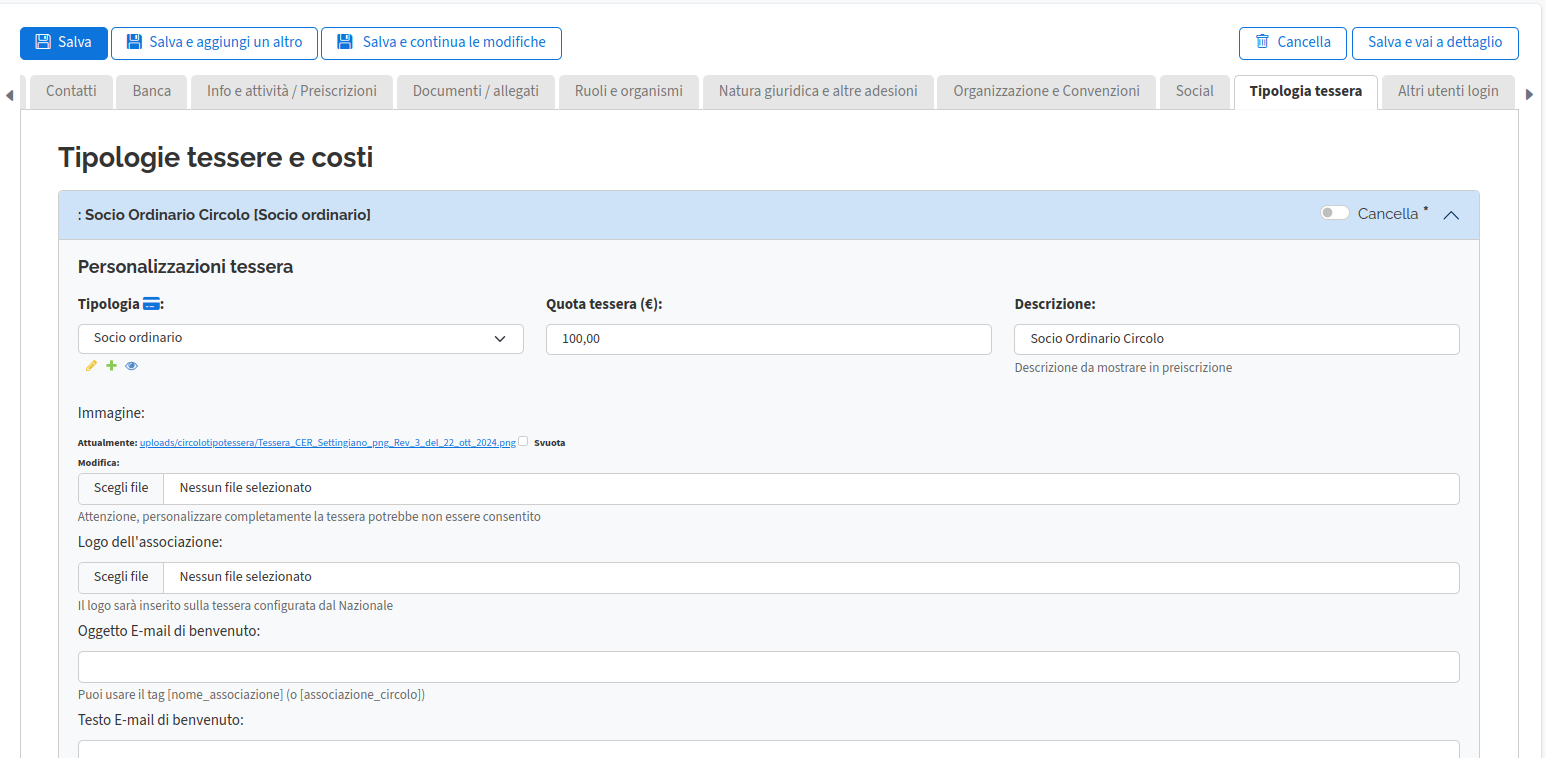Viewport: 1546px width, 758px height.
Task: Switch to the Social tab
Action: pos(1195,91)
